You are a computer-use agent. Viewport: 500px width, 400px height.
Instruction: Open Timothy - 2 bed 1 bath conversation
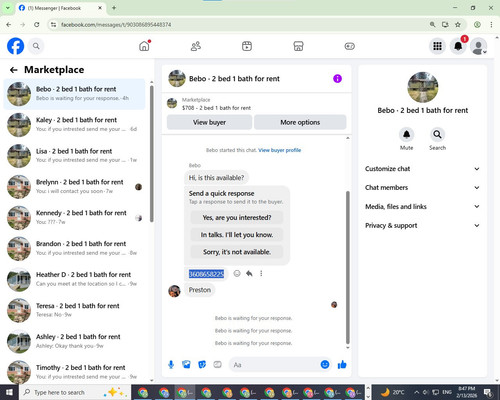[x=74, y=372]
